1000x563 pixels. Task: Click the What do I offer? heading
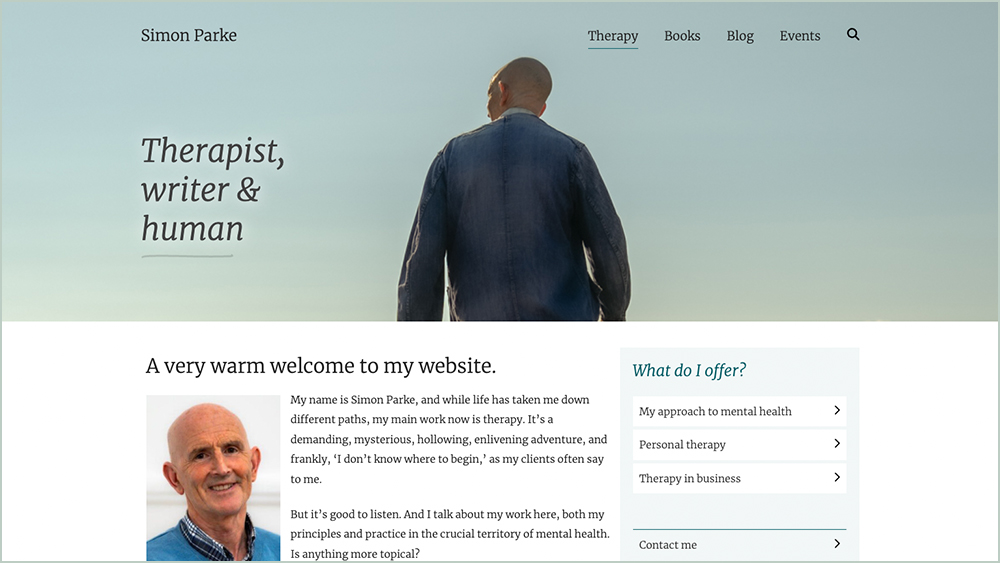tap(689, 370)
